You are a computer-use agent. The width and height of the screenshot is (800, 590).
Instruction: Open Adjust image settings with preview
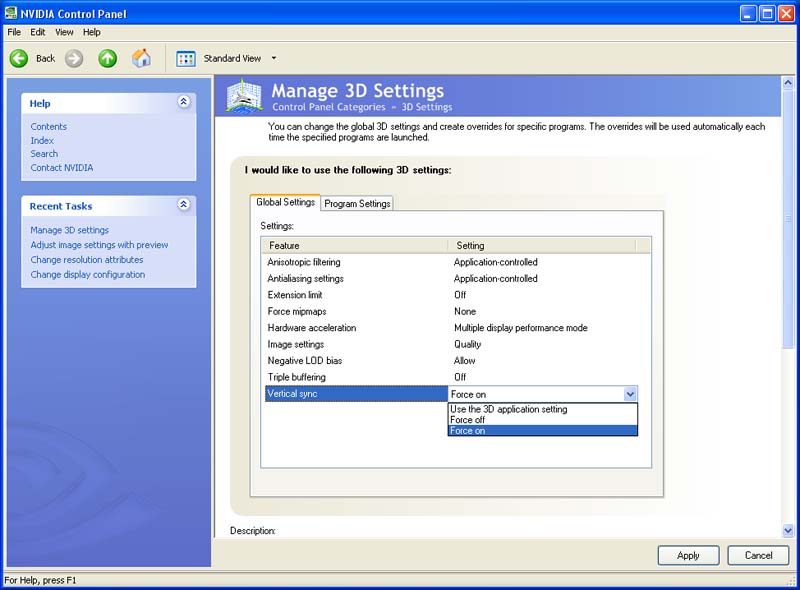click(99, 245)
